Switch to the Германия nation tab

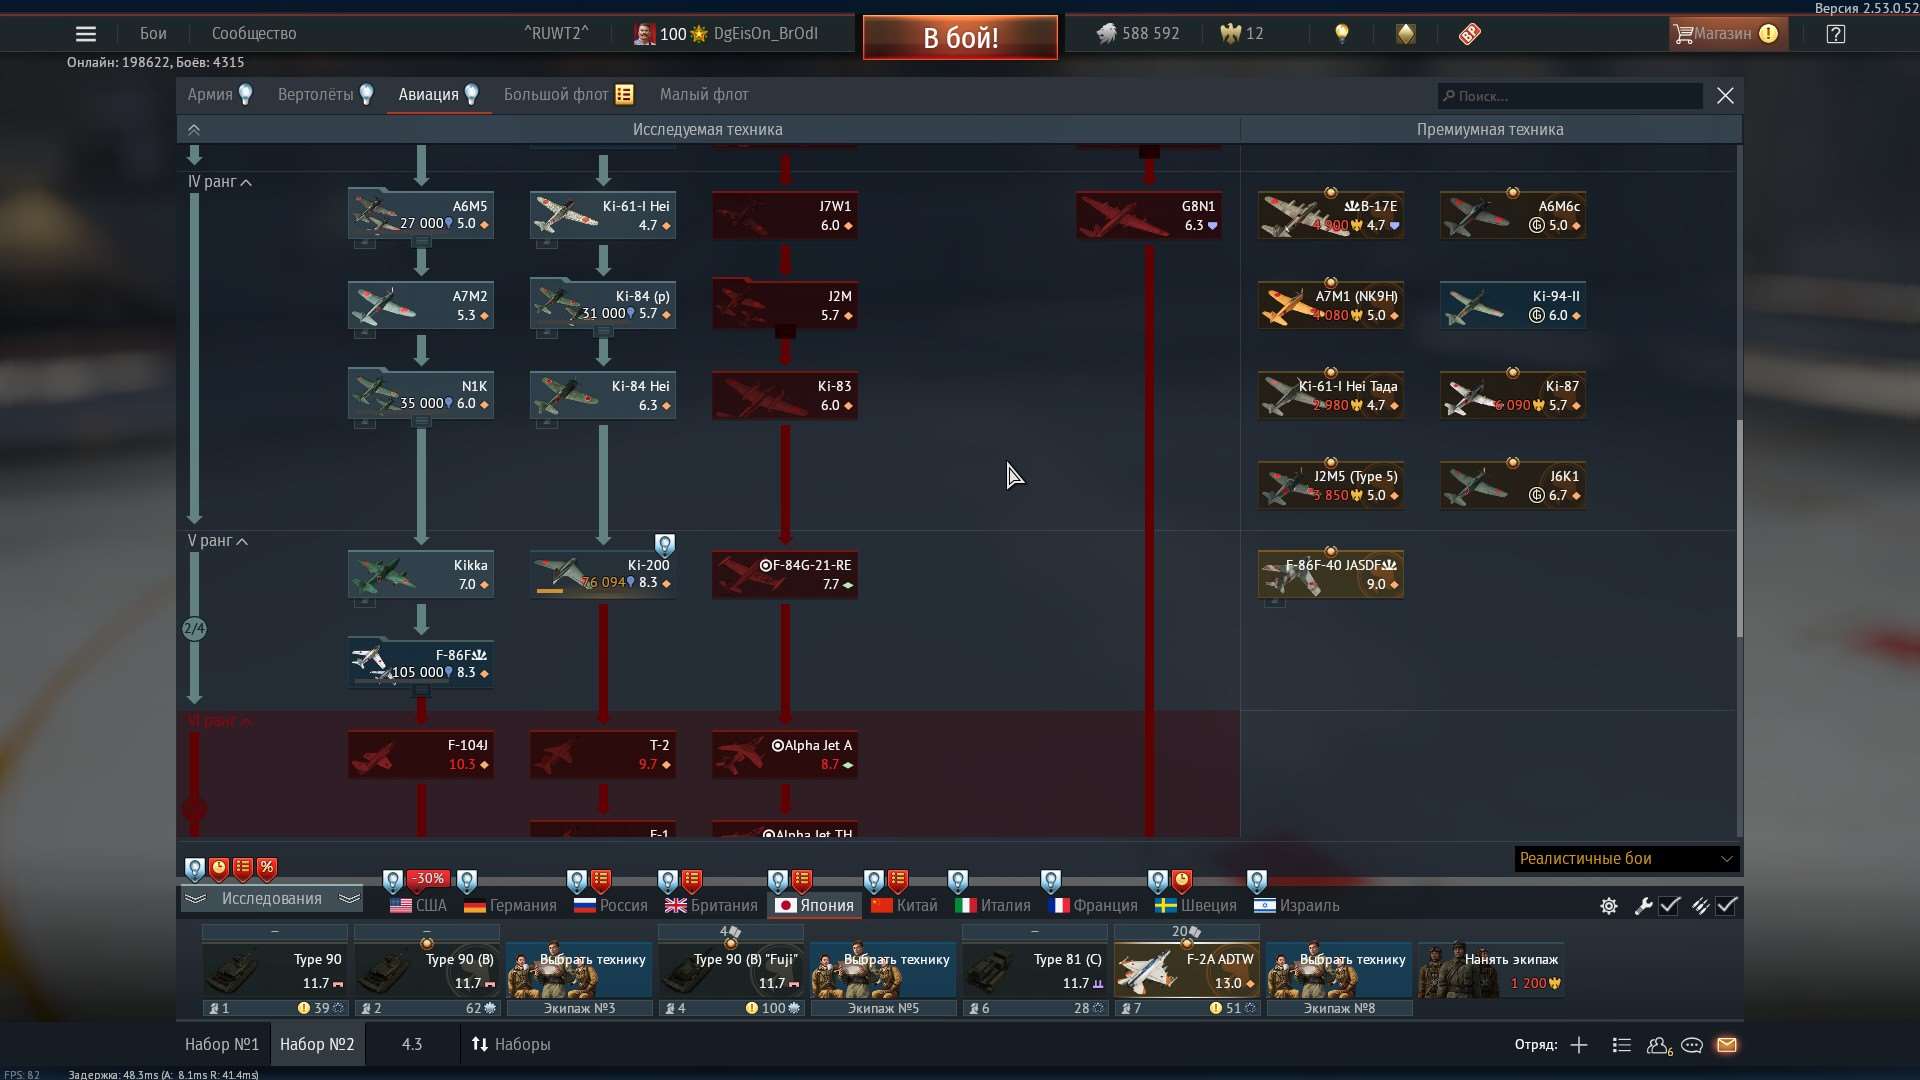click(508, 905)
